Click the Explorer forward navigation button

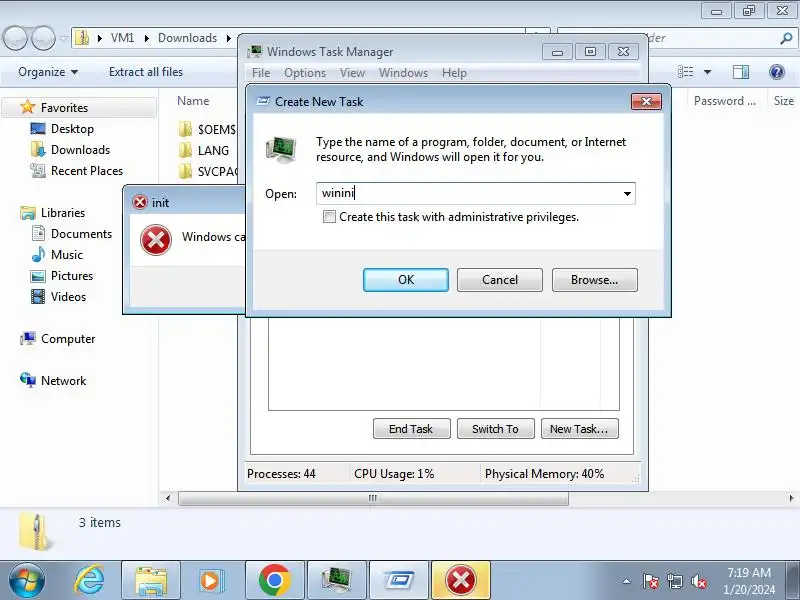point(44,38)
